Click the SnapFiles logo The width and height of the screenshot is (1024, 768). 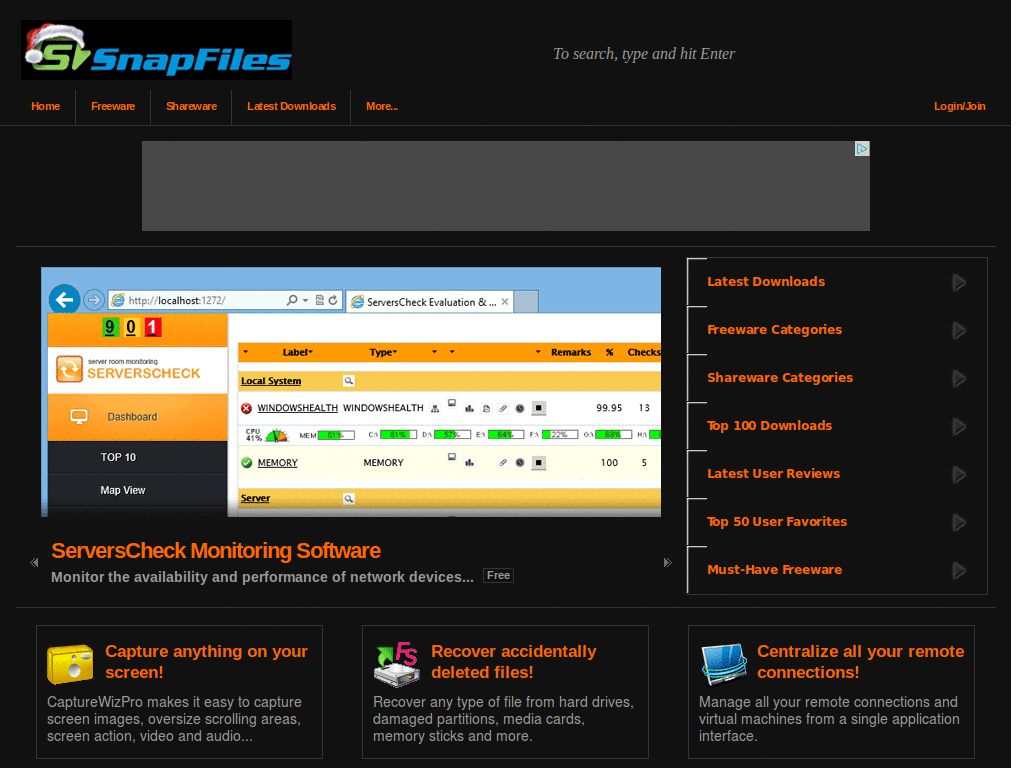(157, 50)
